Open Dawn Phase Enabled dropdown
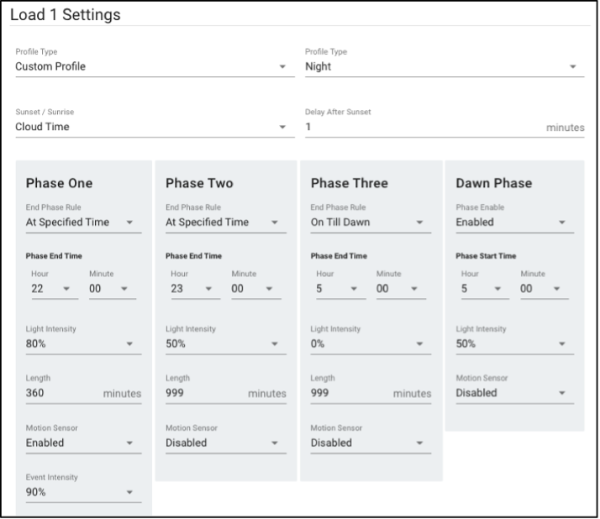 (x=515, y=223)
